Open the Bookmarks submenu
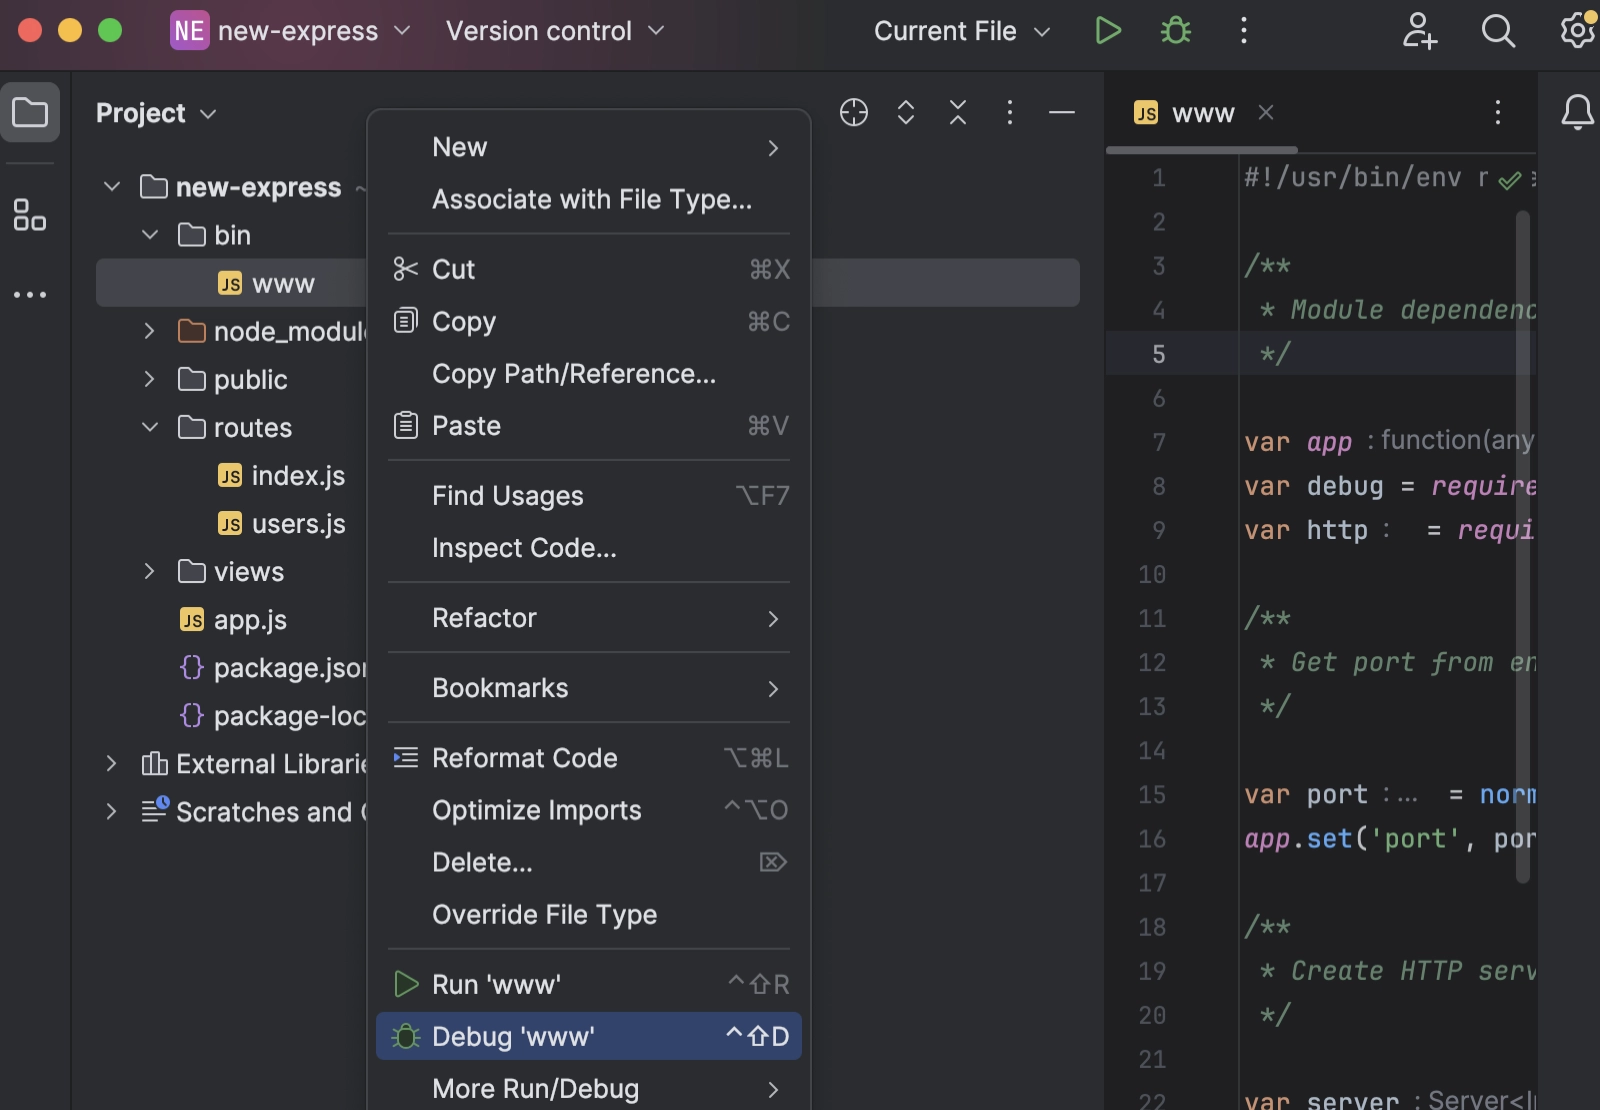This screenshot has width=1600, height=1110. click(589, 688)
